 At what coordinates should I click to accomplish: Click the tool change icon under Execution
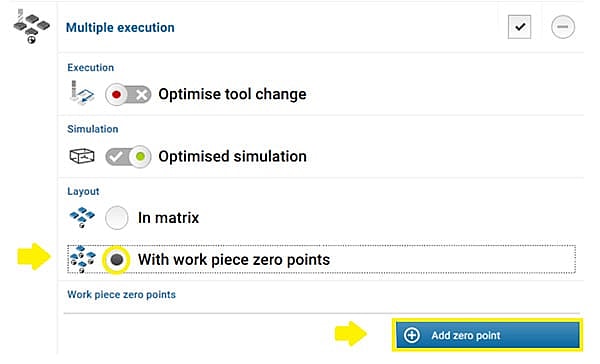click(x=82, y=93)
